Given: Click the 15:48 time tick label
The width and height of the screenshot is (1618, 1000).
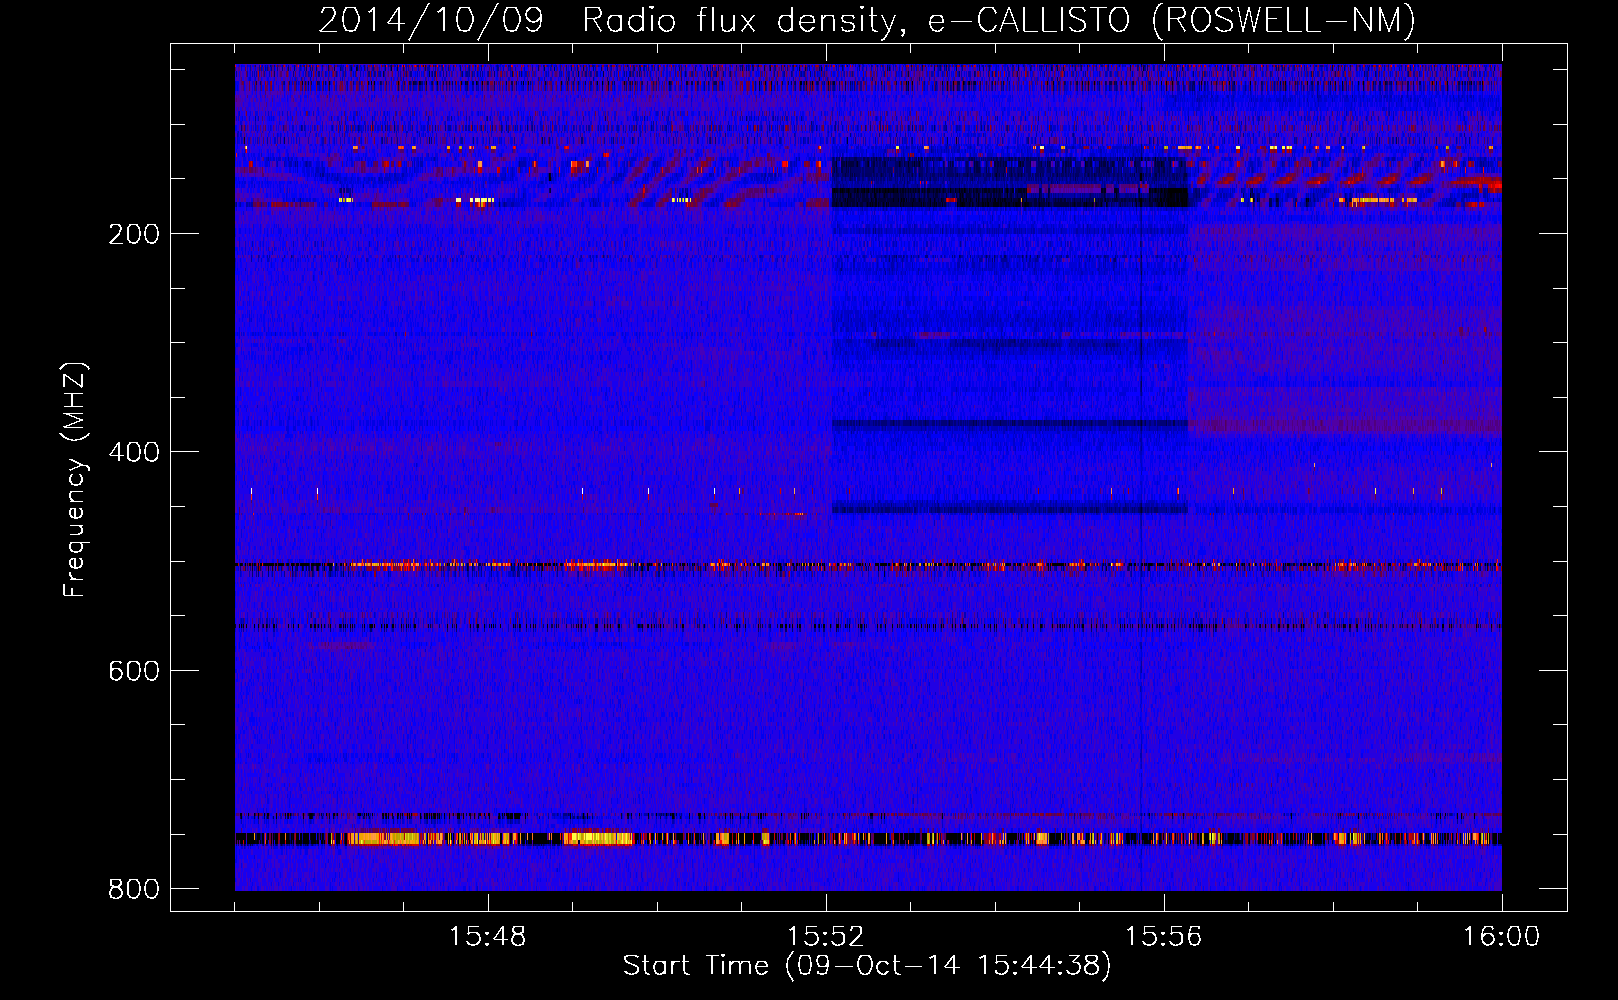Looking at the screenshot, I should tap(487, 937).
